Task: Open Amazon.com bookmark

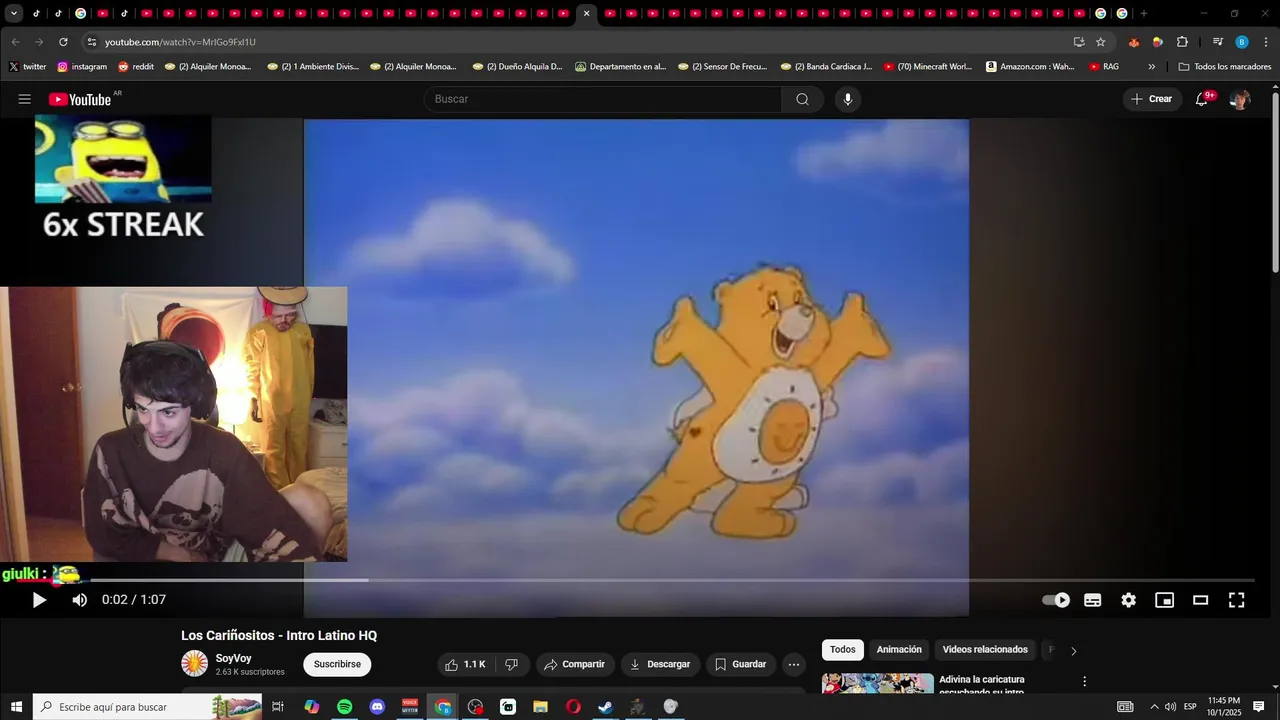Action: [1030, 67]
